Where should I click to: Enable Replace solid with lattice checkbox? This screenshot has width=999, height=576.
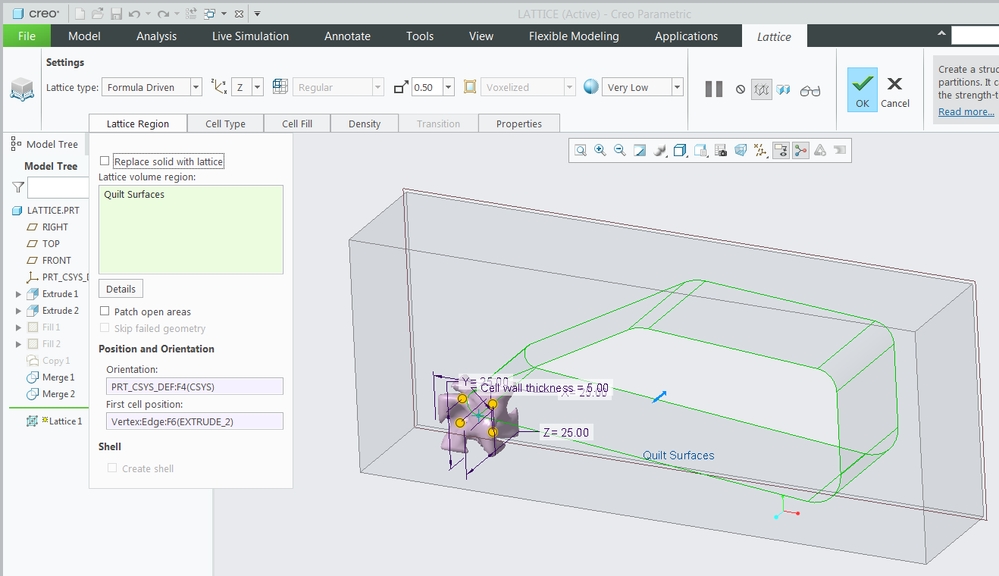105,161
